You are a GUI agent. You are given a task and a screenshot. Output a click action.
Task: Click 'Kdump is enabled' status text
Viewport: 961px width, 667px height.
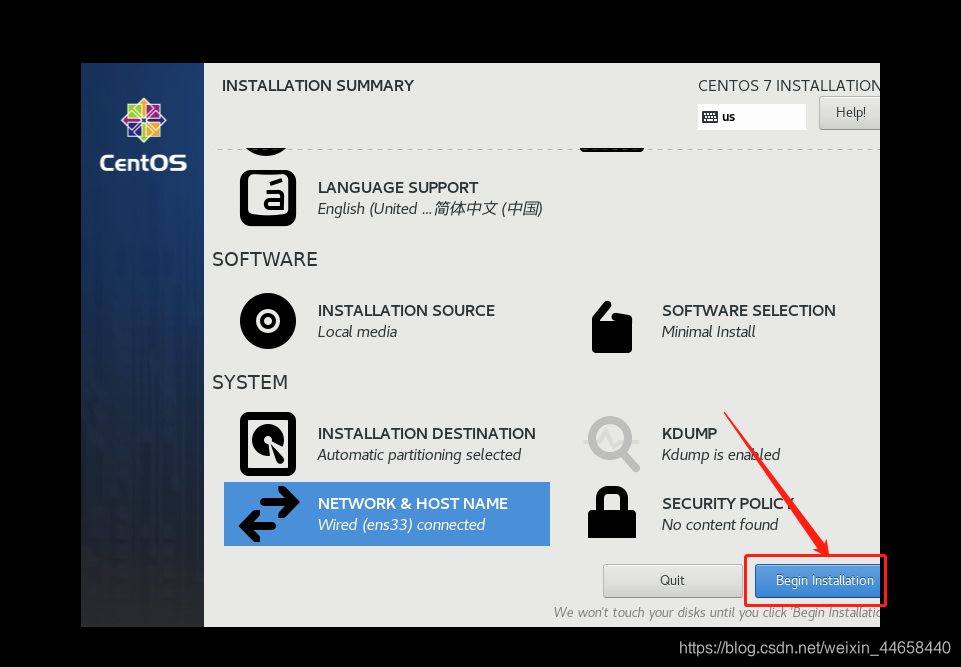(x=721, y=455)
